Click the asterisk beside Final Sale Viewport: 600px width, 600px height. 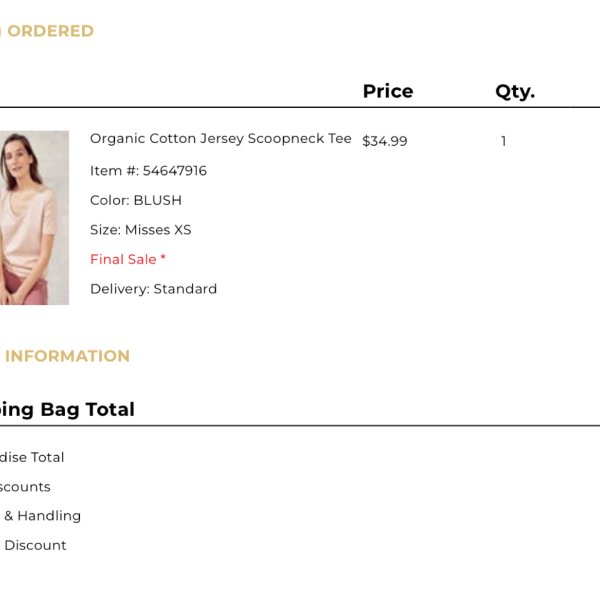[x=163, y=257]
